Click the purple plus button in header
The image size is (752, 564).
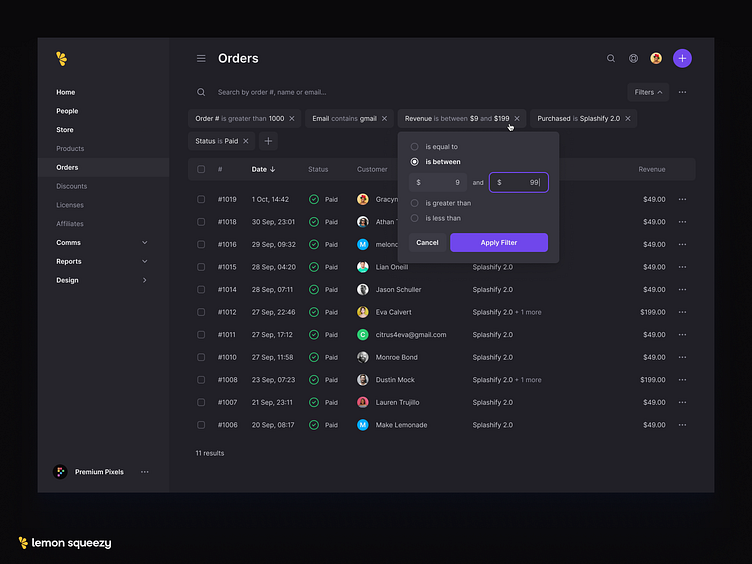pos(682,59)
